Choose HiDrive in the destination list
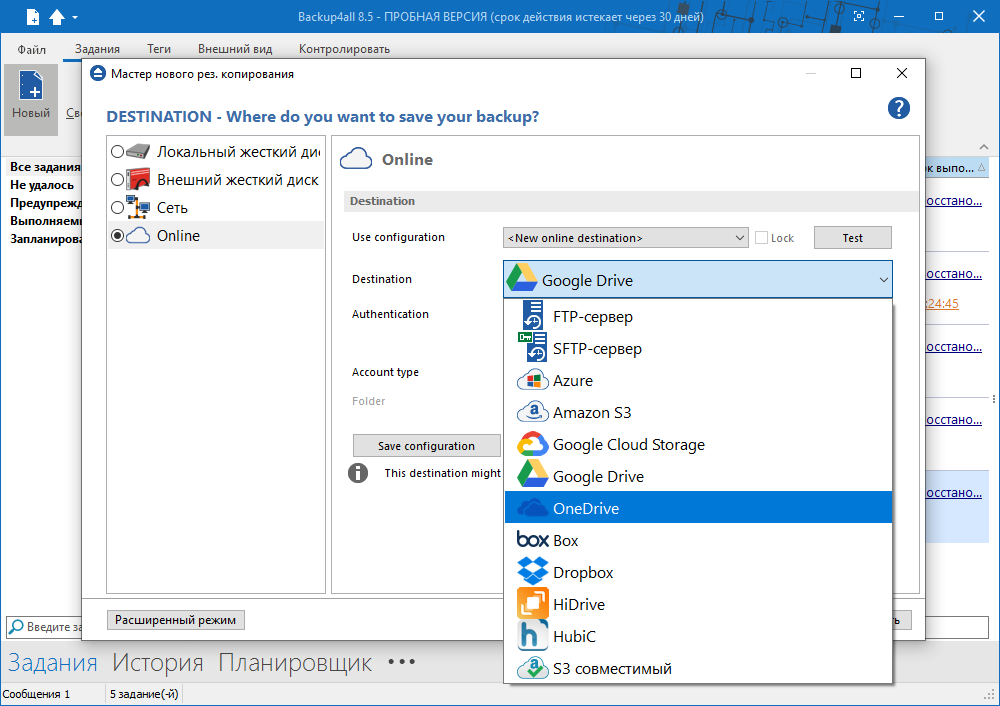The height and width of the screenshot is (706, 1000). (x=698, y=603)
